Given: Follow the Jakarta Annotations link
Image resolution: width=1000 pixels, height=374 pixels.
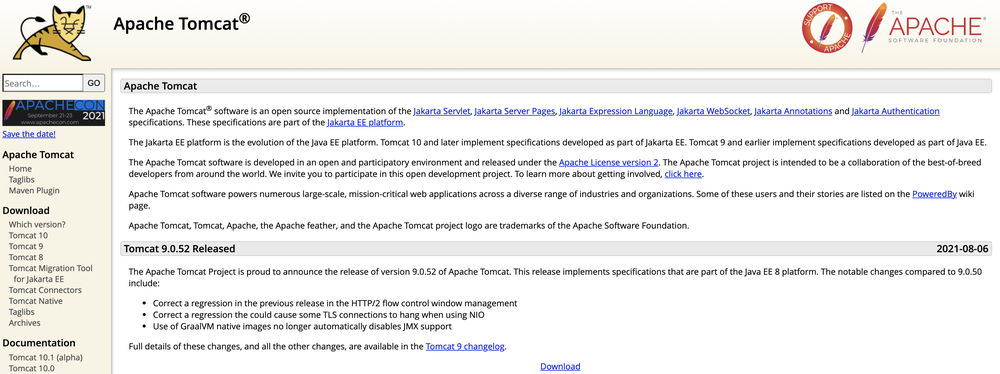Looking at the screenshot, I should coord(793,111).
